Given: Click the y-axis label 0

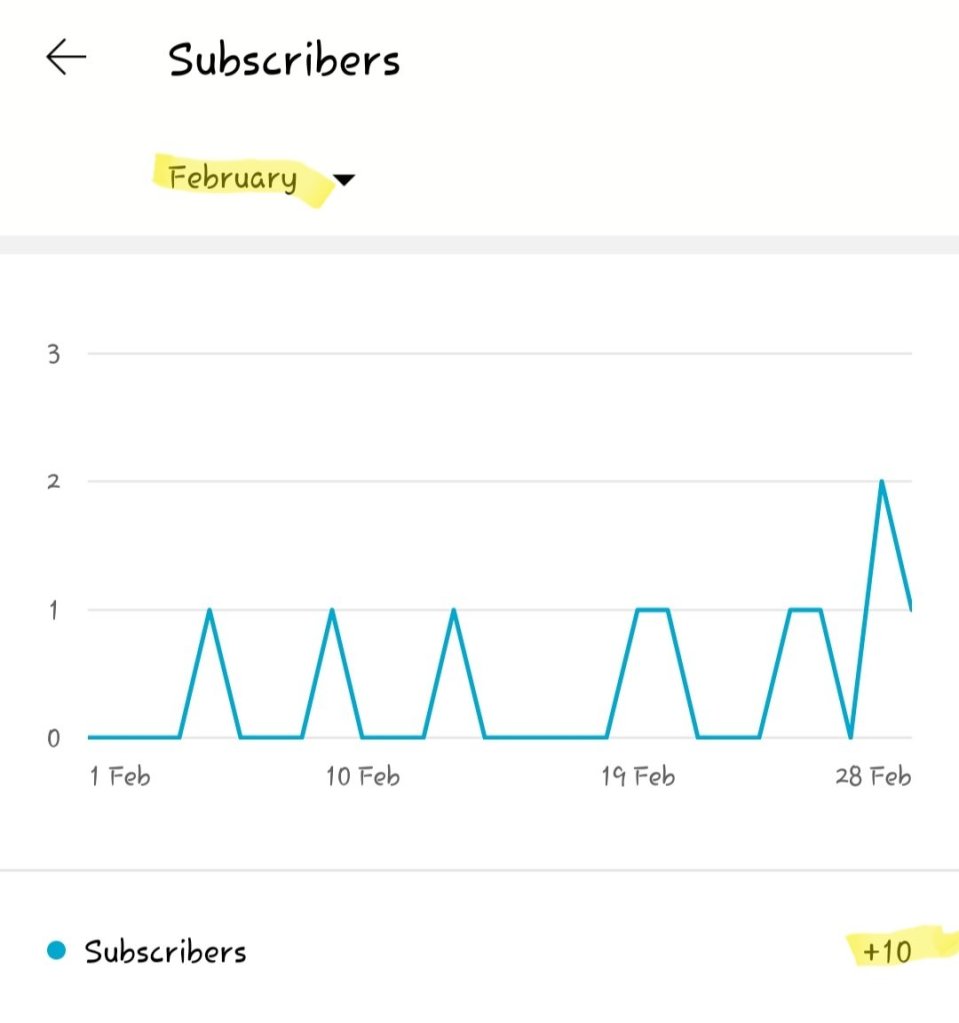Looking at the screenshot, I should coord(54,738).
